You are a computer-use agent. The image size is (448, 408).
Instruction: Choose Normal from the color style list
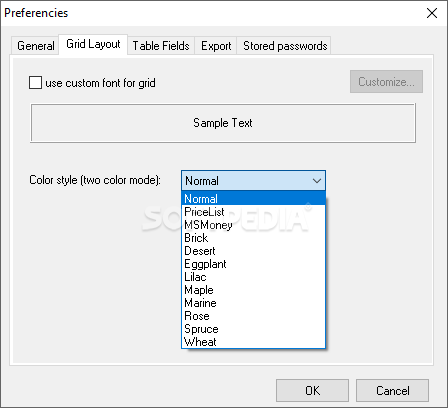[253, 199]
